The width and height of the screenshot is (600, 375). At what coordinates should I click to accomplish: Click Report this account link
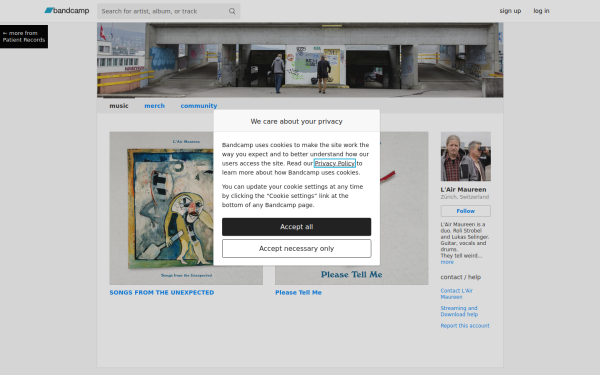point(465,326)
